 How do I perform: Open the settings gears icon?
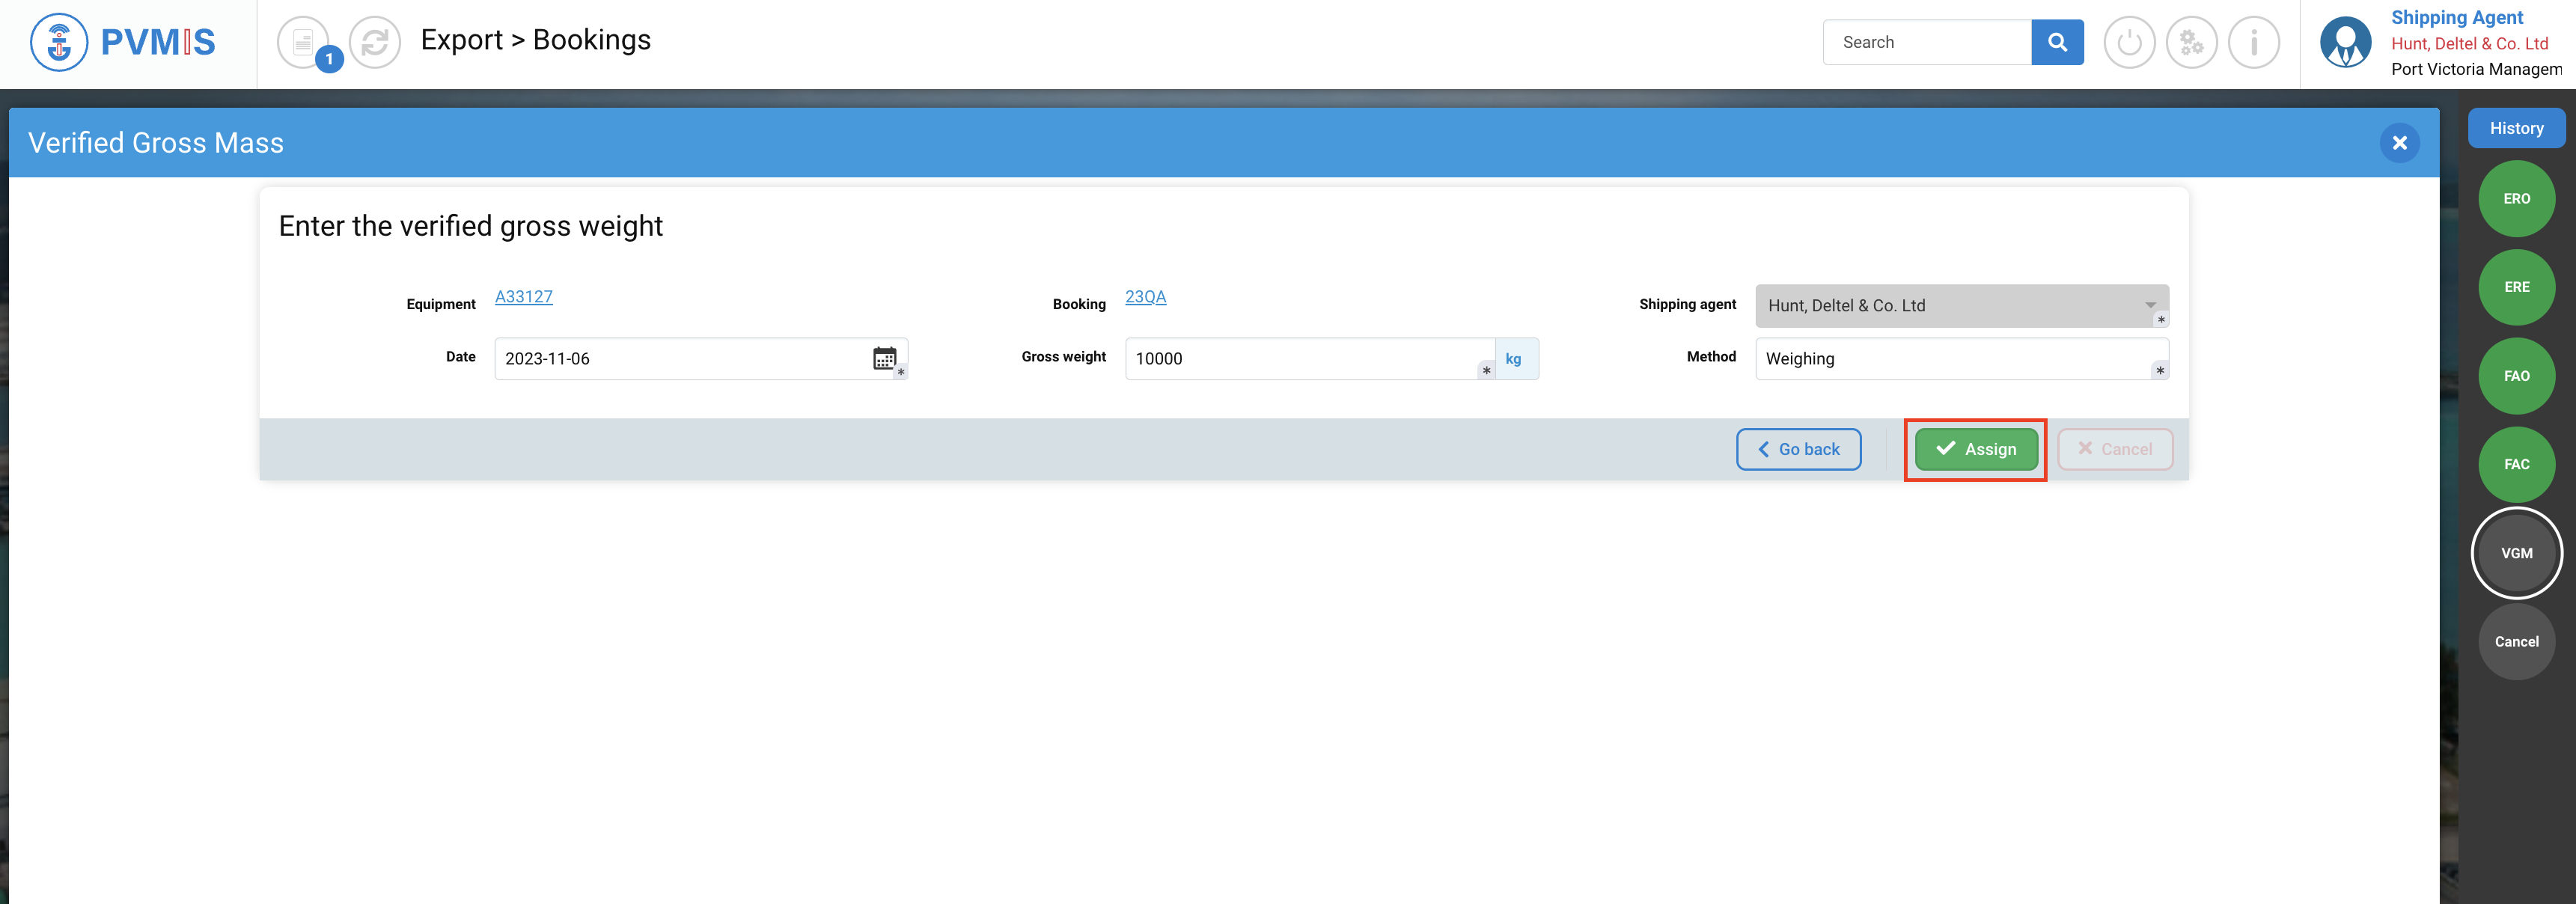pyautogui.click(x=2191, y=43)
